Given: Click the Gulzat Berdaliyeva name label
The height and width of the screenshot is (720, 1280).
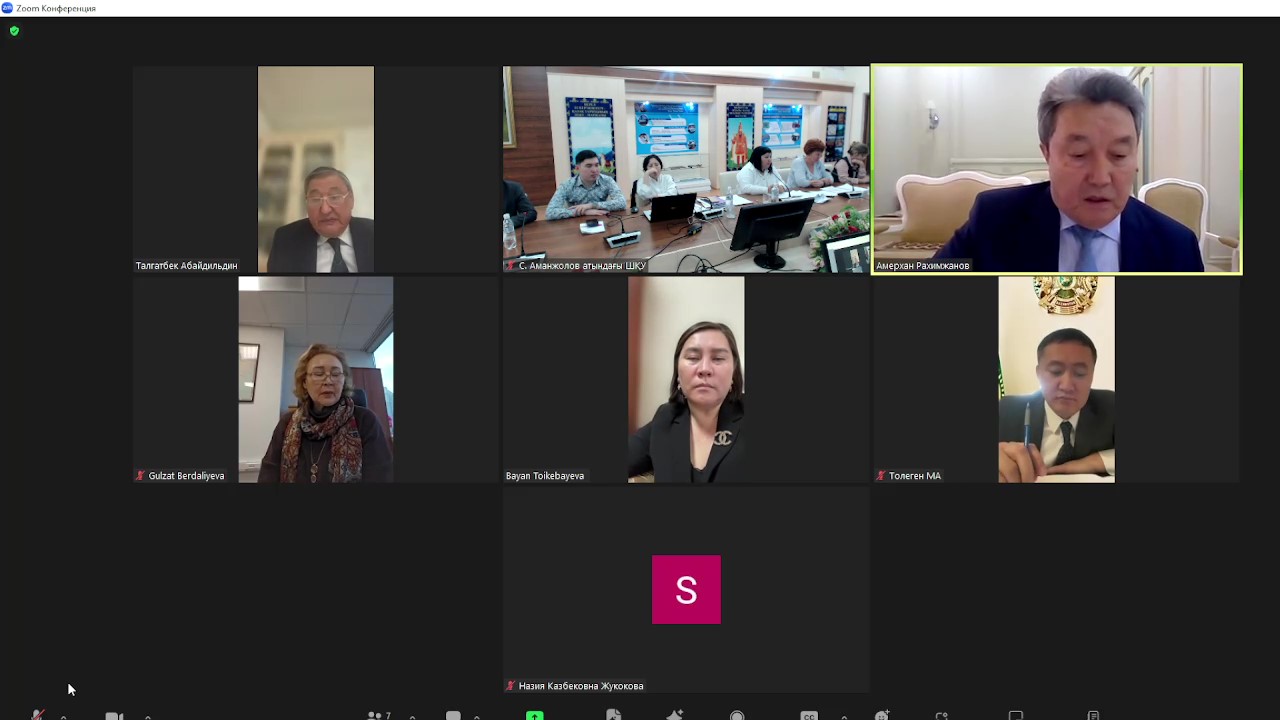Looking at the screenshot, I should [186, 476].
